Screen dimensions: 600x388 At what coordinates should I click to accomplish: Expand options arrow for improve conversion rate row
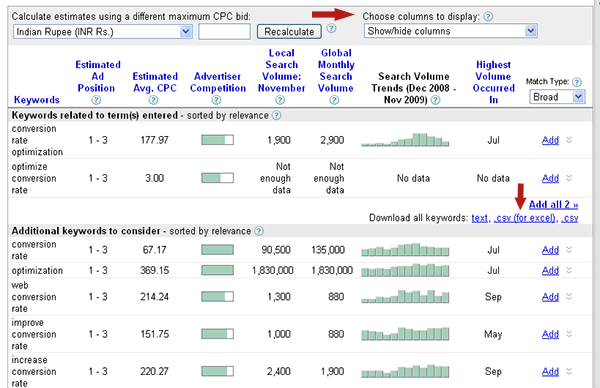point(569,334)
